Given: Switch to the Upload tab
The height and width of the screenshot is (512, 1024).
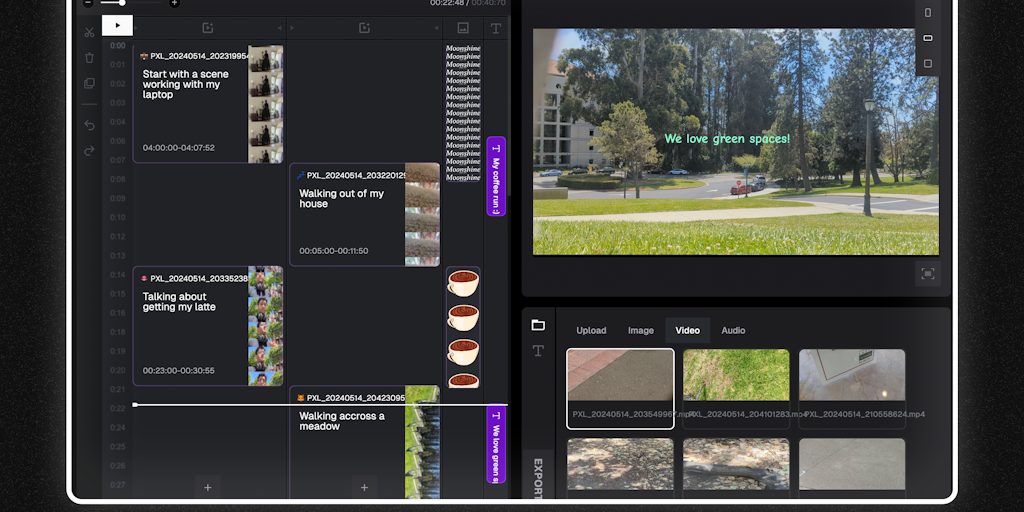Looking at the screenshot, I should coord(591,330).
